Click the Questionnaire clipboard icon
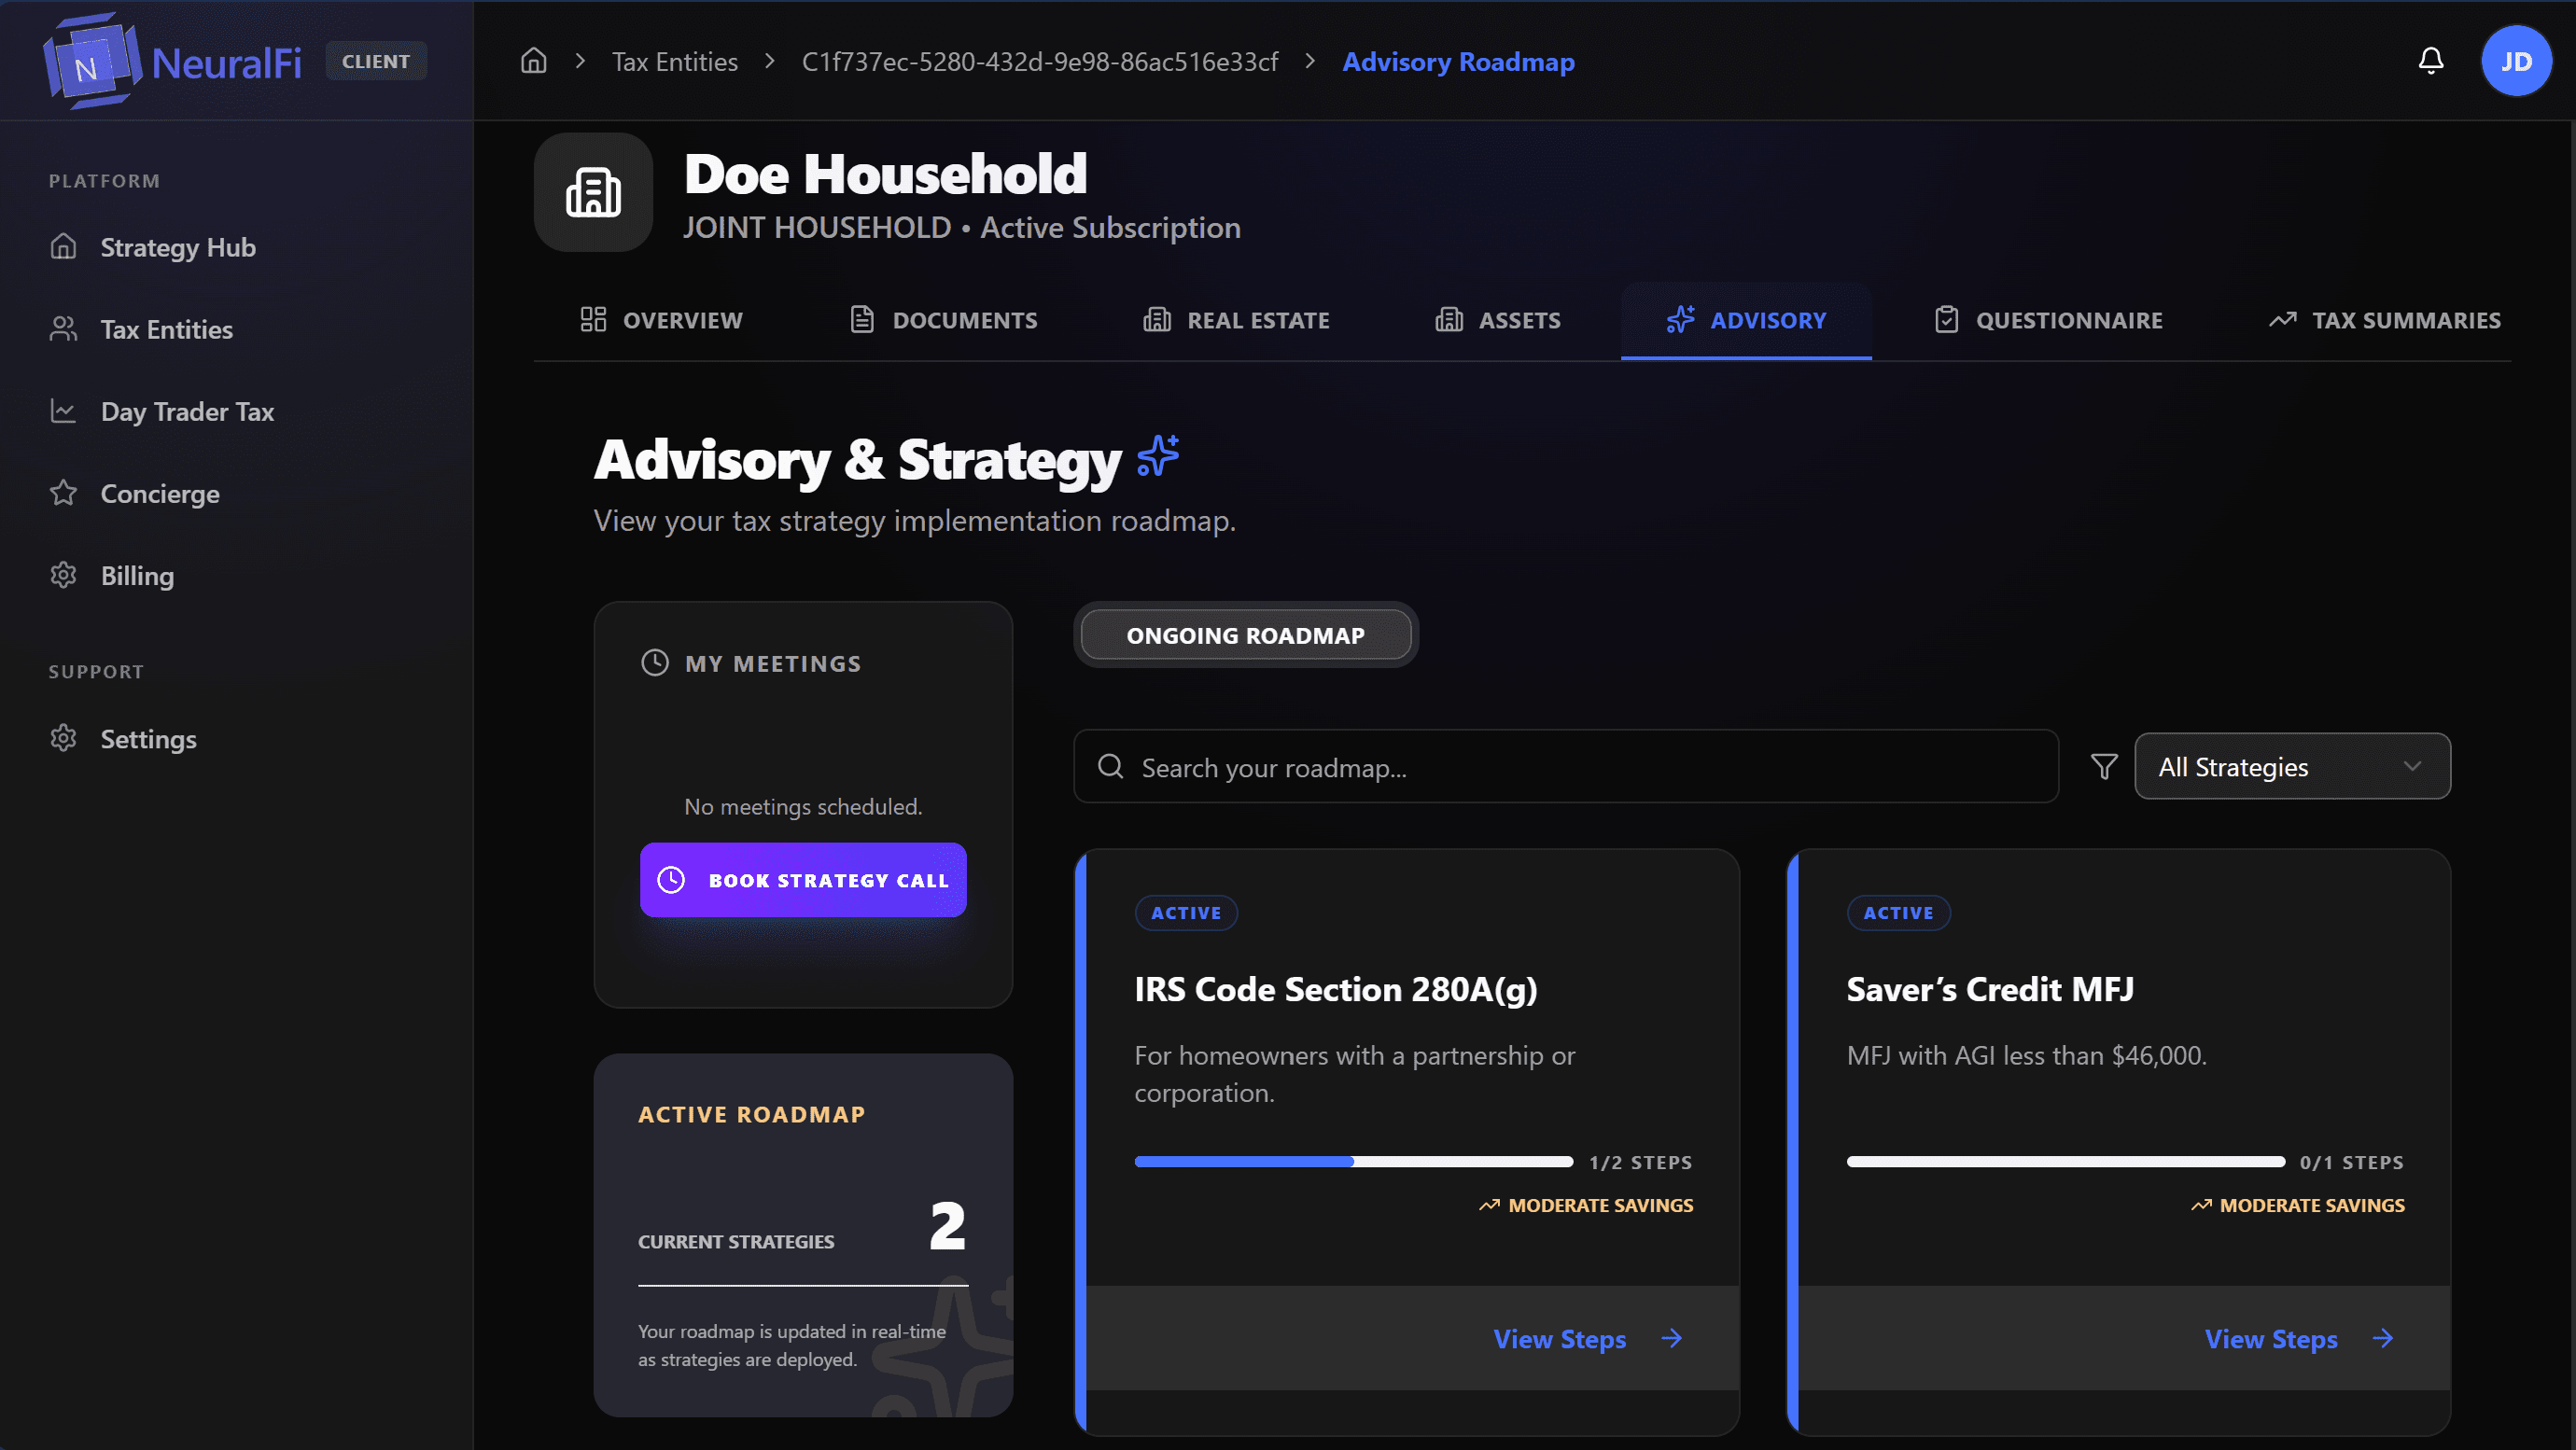2576x1450 pixels. coord(1946,319)
